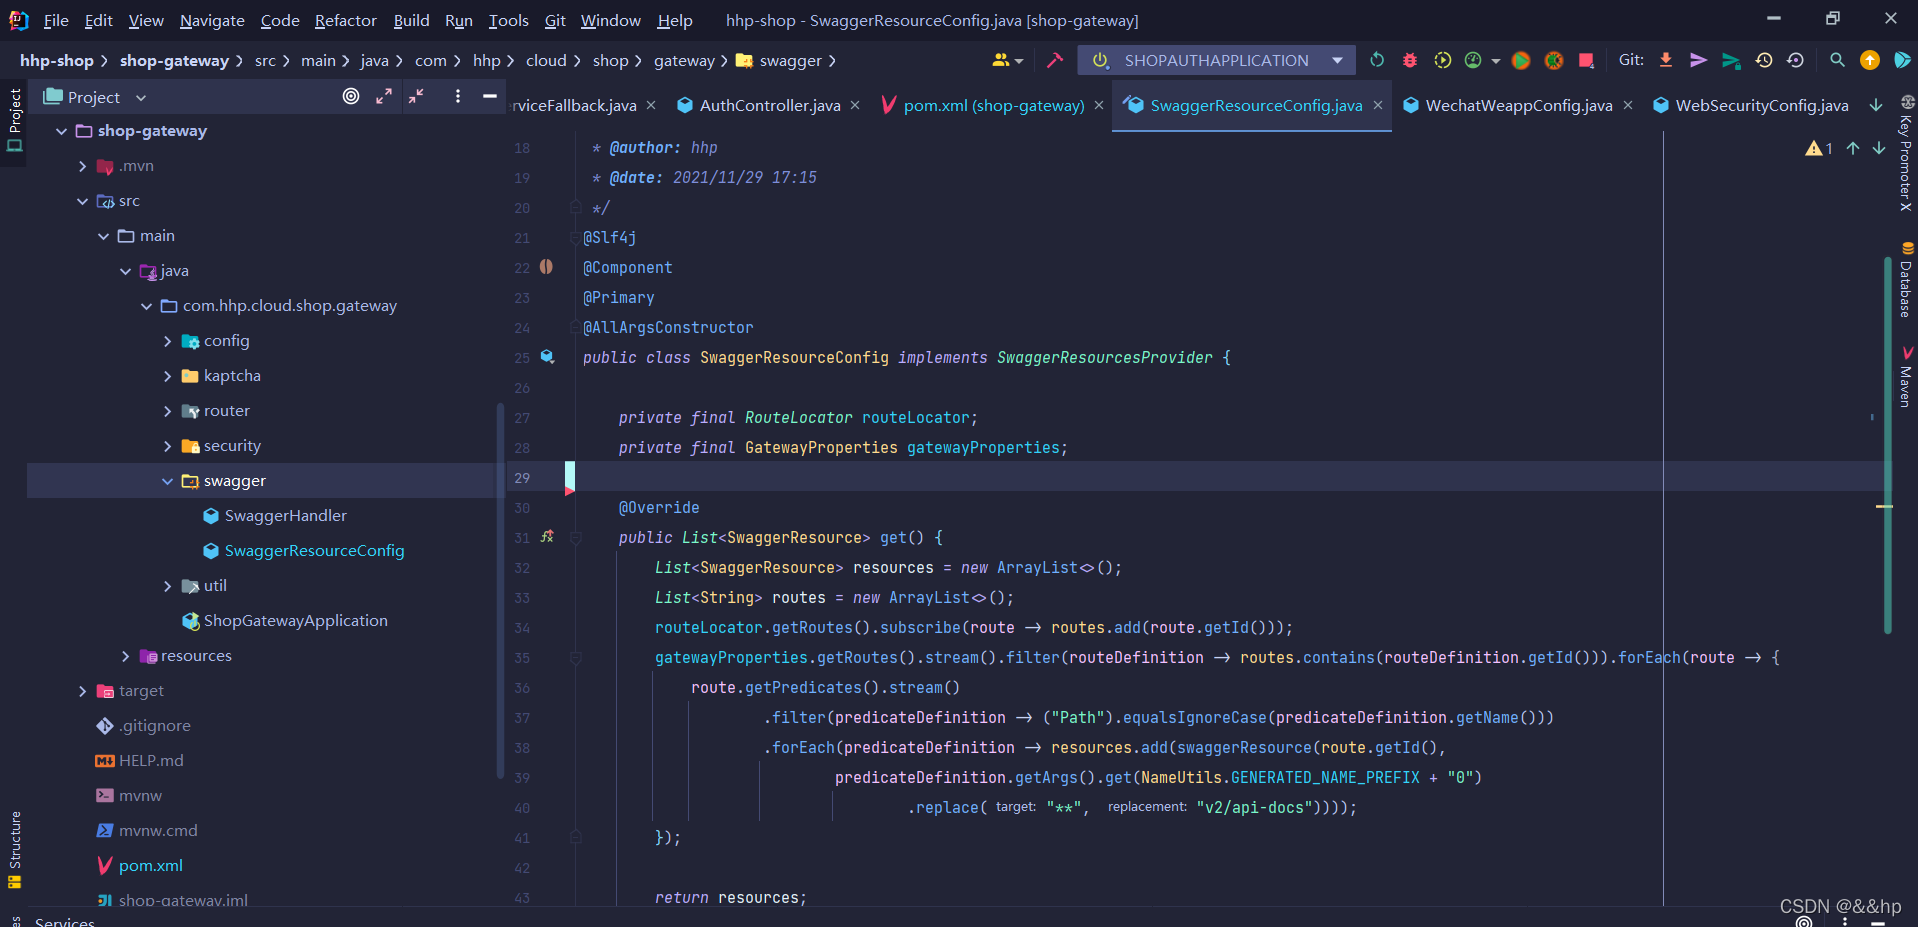Switch to the AuthController.java tab
This screenshot has width=1918, height=927.
pyautogui.click(x=768, y=105)
